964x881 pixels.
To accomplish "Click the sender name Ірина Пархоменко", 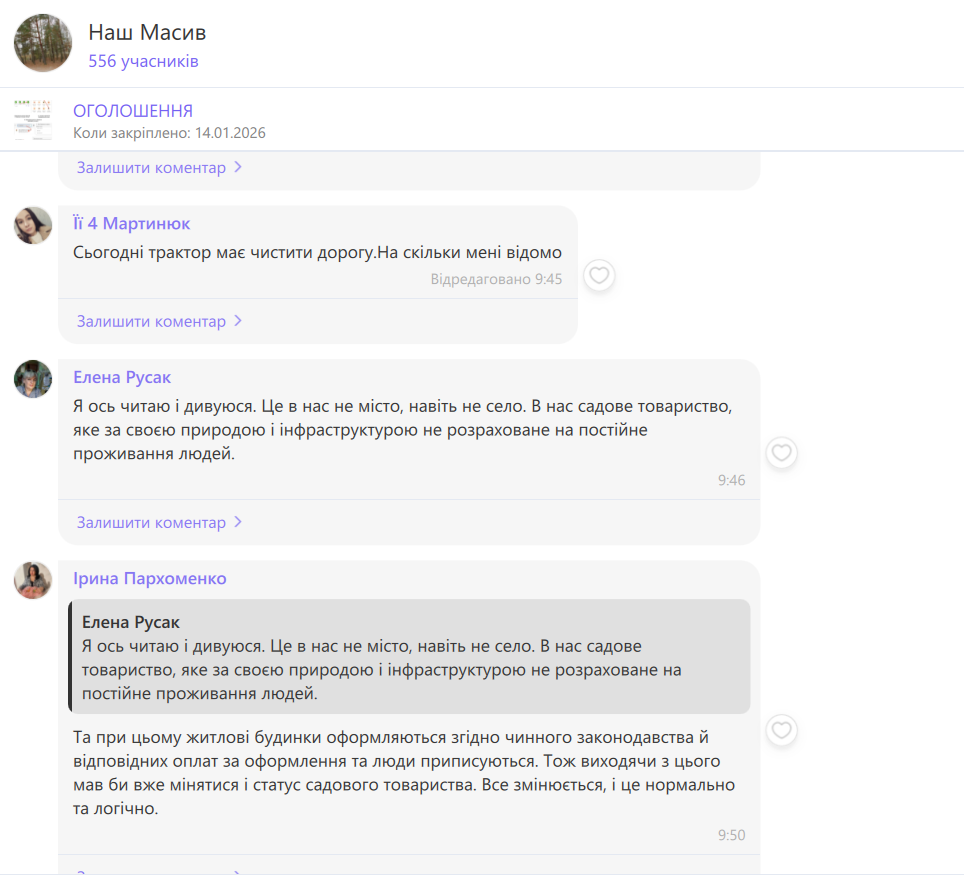I will click(x=150, y=578).
